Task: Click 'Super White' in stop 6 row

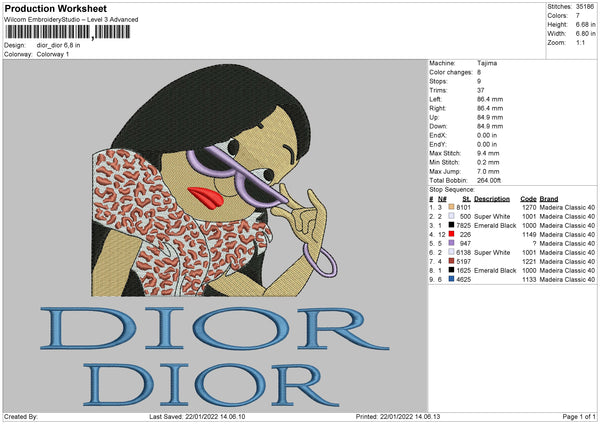Action: coord(492,253)
